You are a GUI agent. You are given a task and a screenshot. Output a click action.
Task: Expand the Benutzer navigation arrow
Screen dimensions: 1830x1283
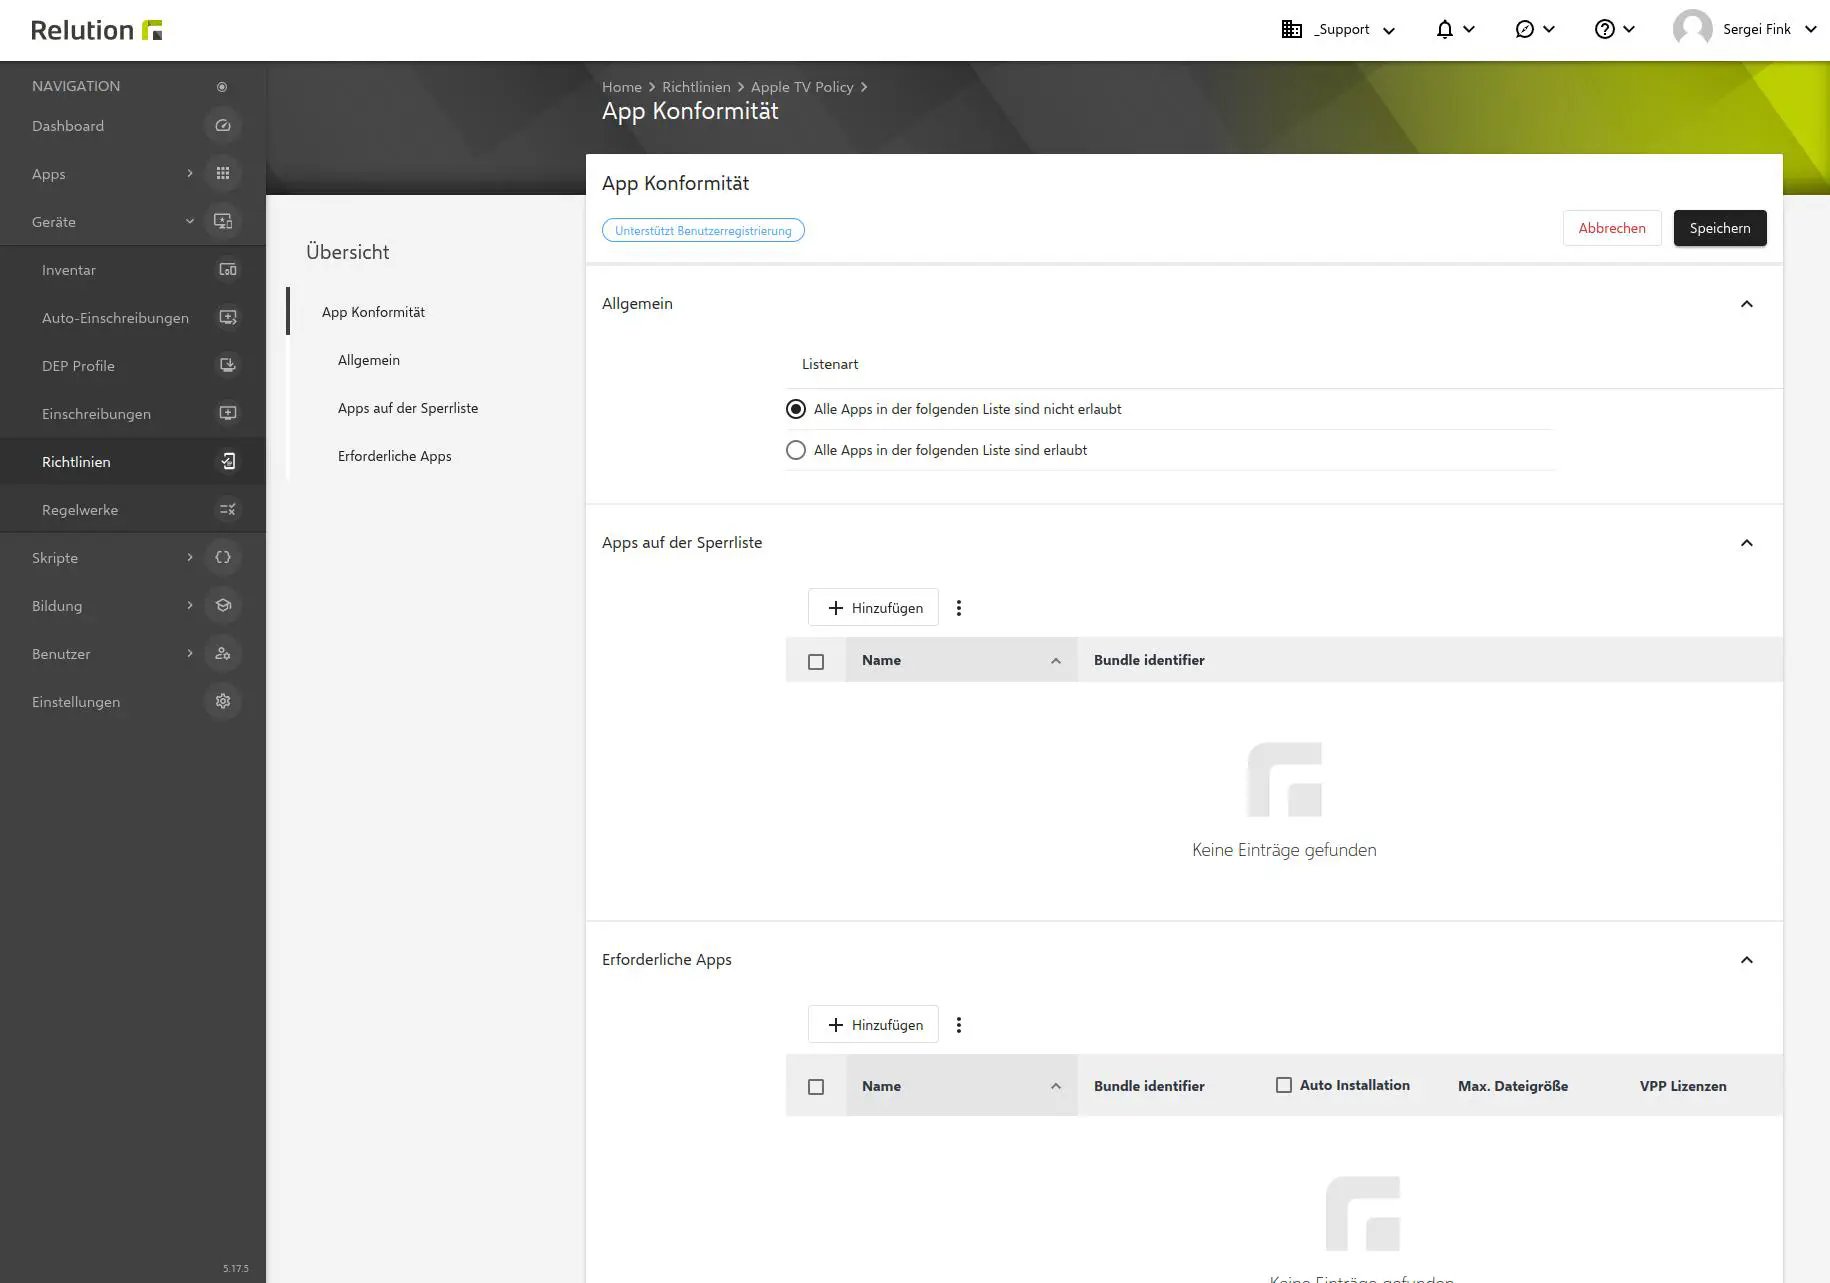[190, 654]
